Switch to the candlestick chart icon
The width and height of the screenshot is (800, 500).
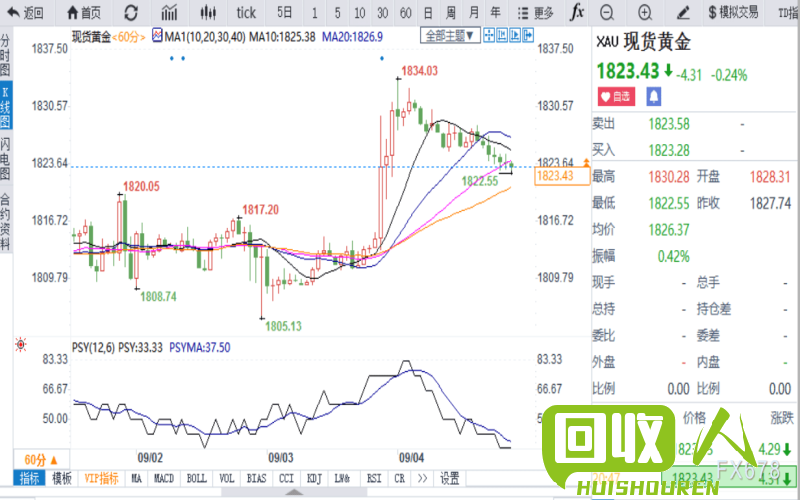pos(208,13)
